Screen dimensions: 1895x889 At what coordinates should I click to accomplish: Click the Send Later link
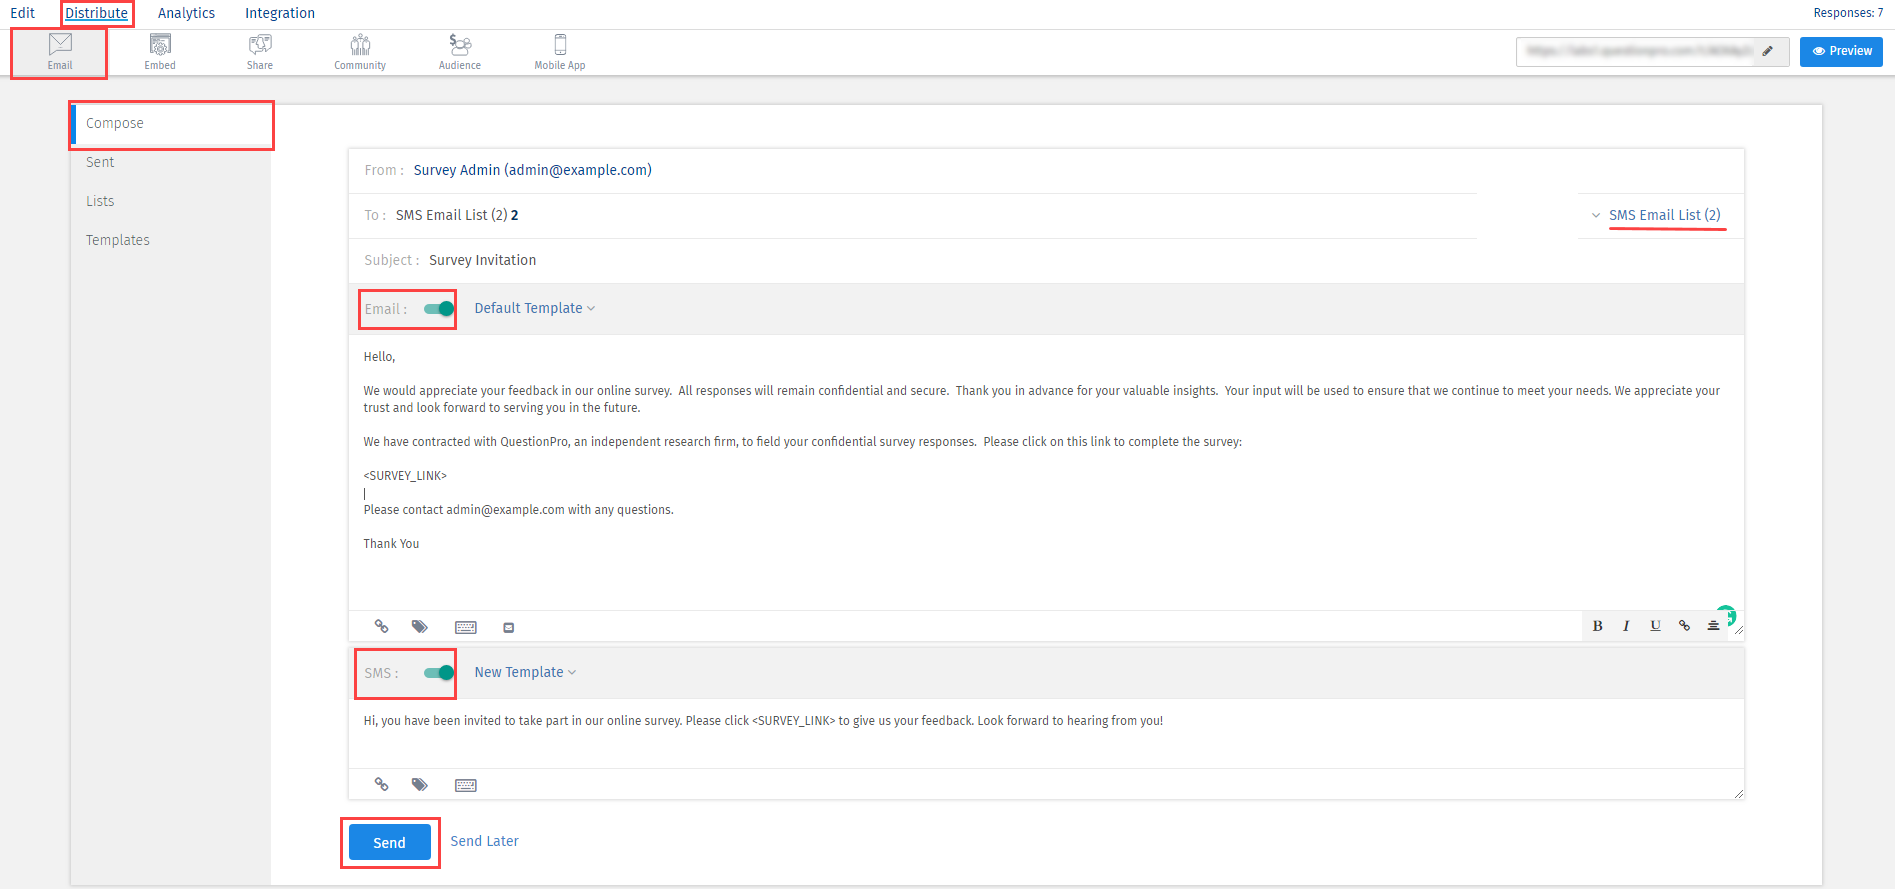[x=484, y=841]
